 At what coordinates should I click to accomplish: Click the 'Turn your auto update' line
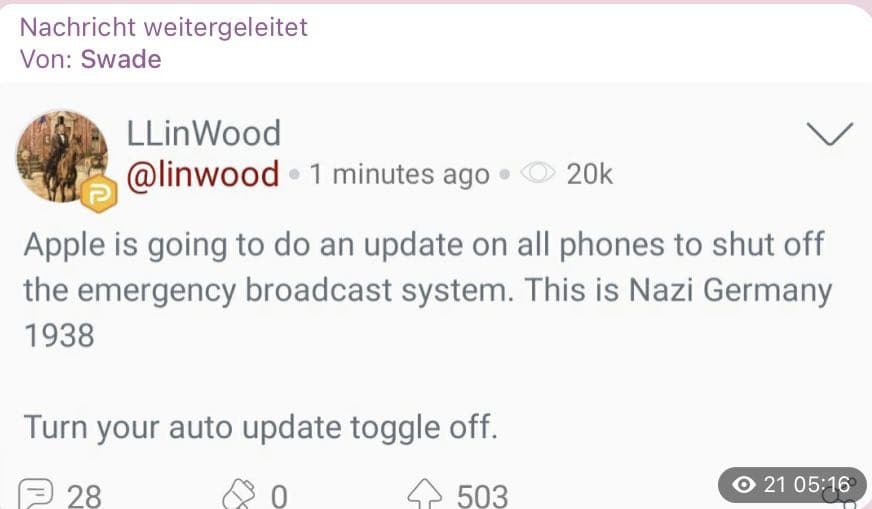click(260, 427)
